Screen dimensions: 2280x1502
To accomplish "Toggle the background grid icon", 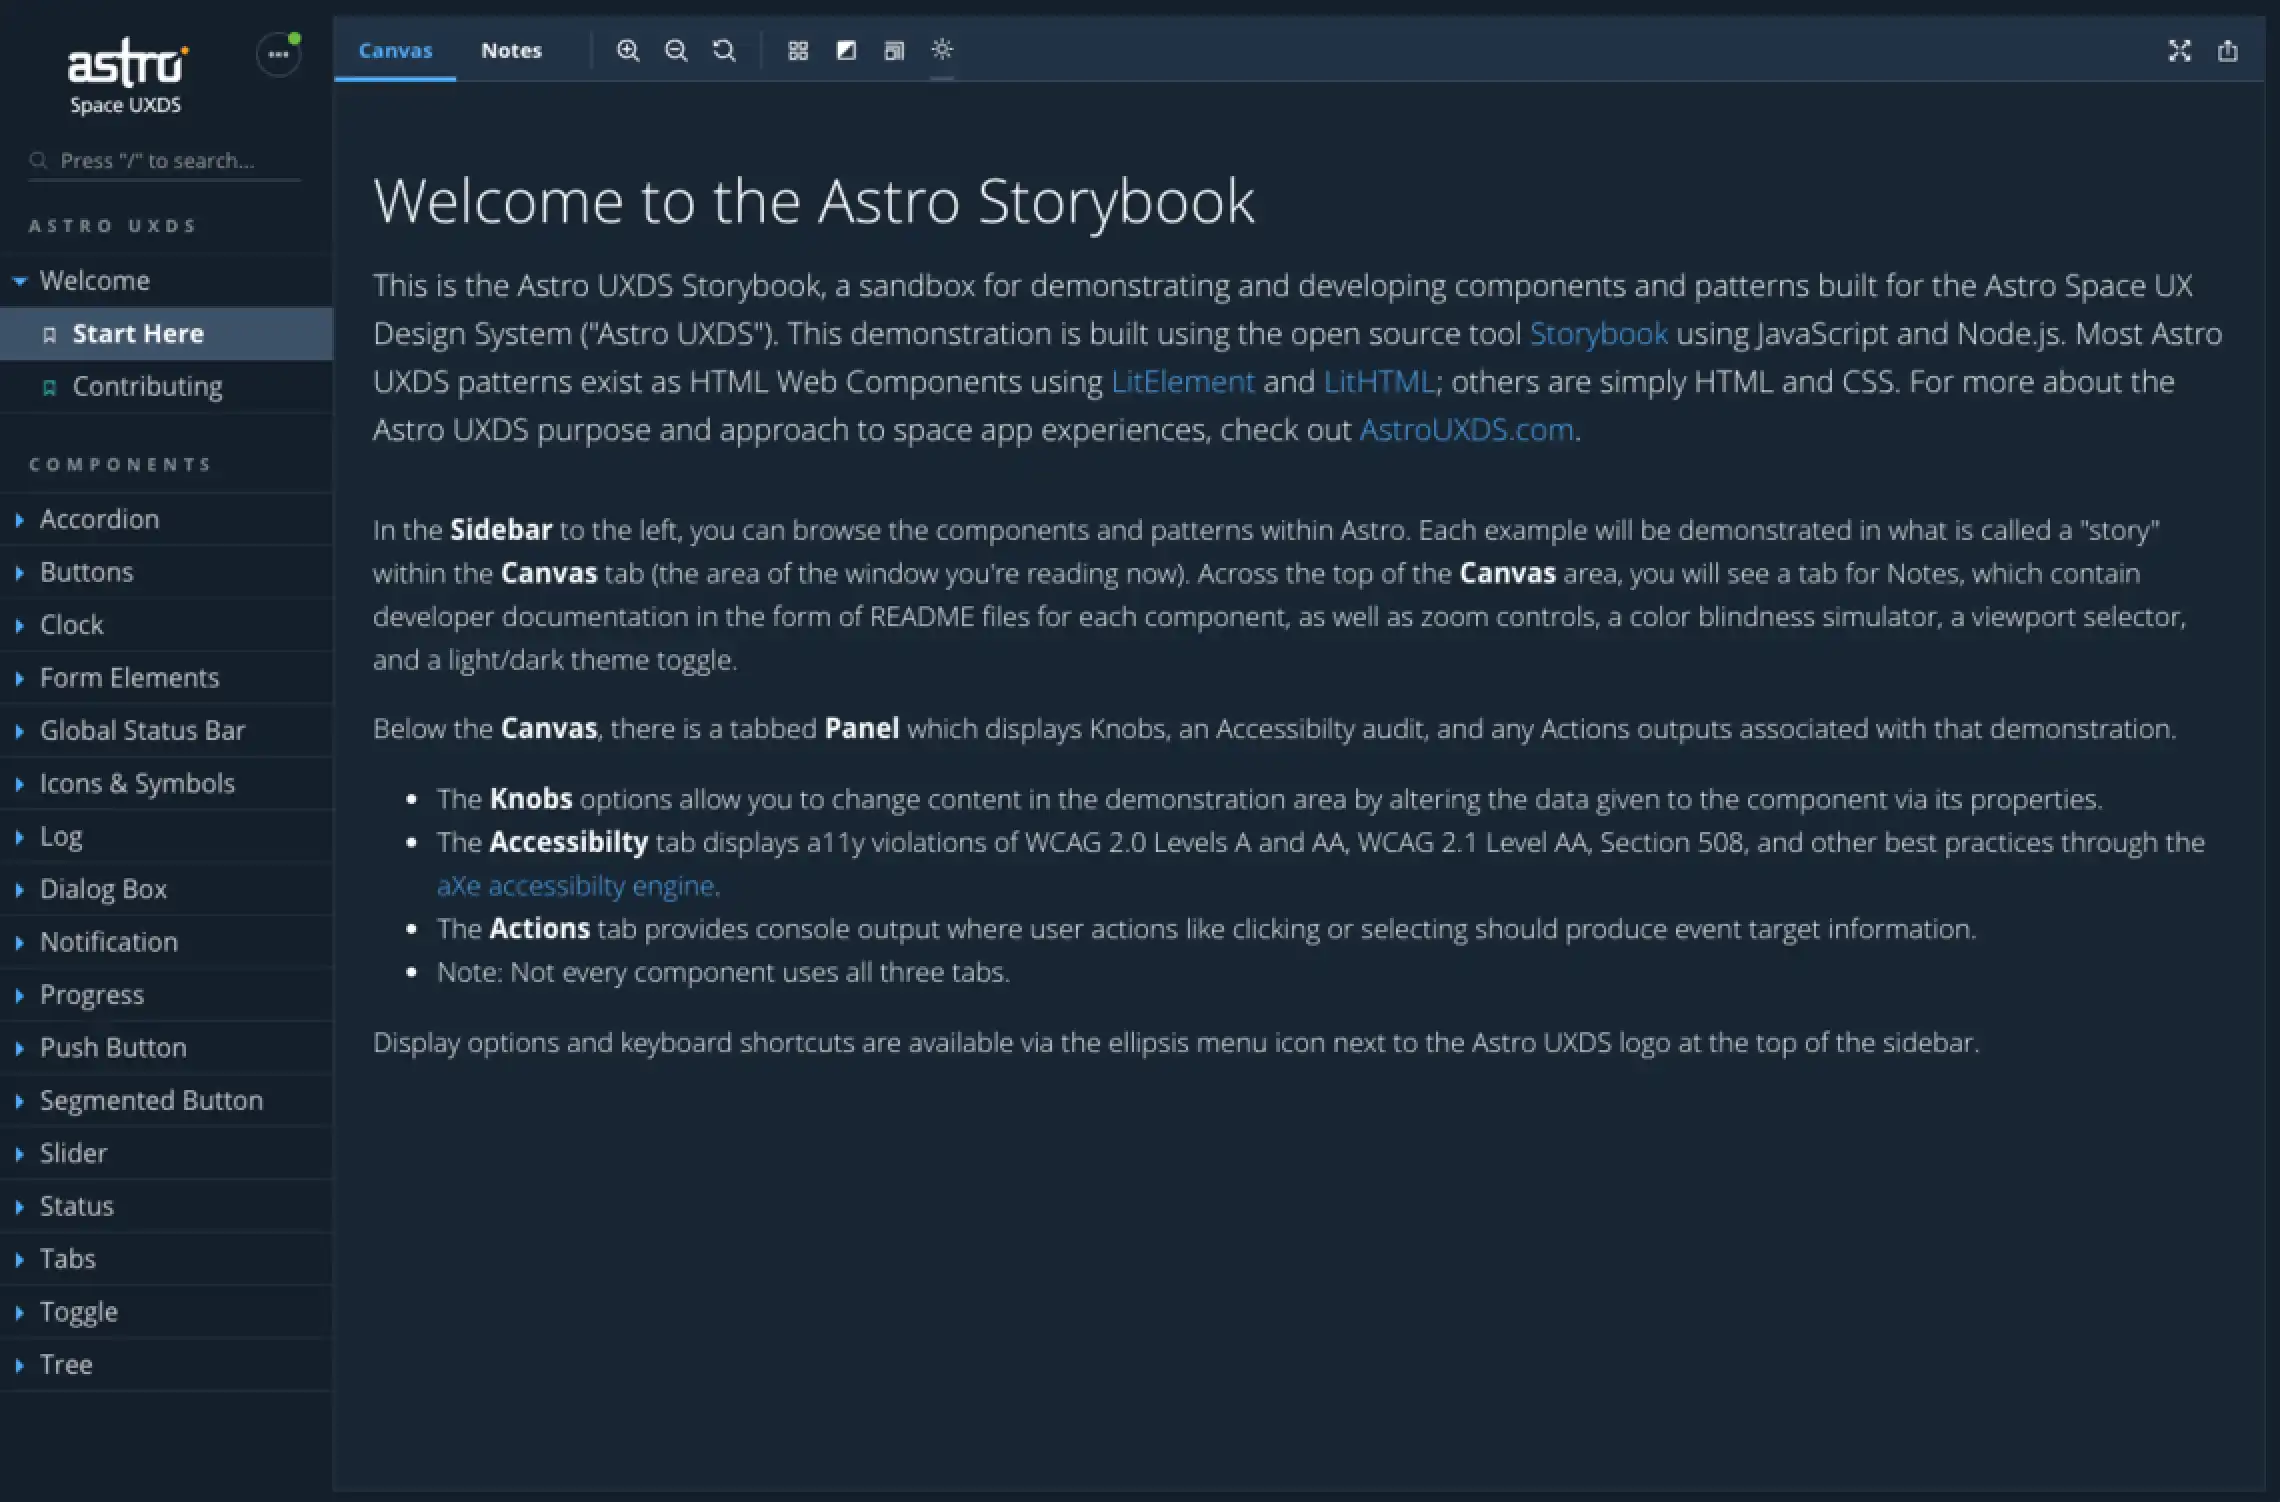I will pos(798,50).
